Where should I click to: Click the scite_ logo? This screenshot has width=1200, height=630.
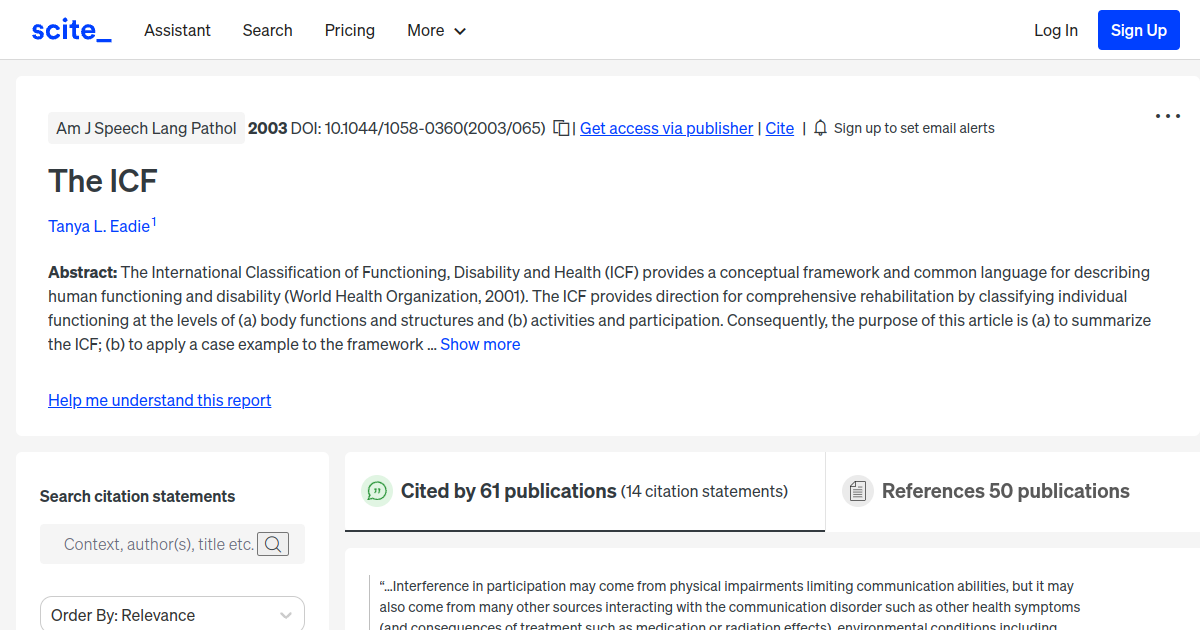click(x=71, y=30)
